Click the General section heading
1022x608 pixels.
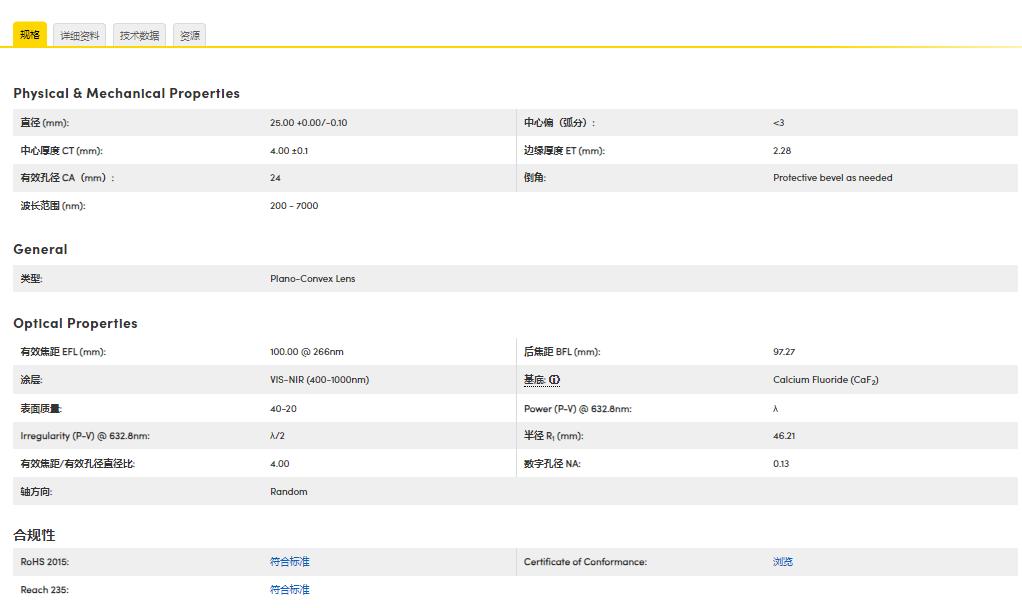coord(40,249)
